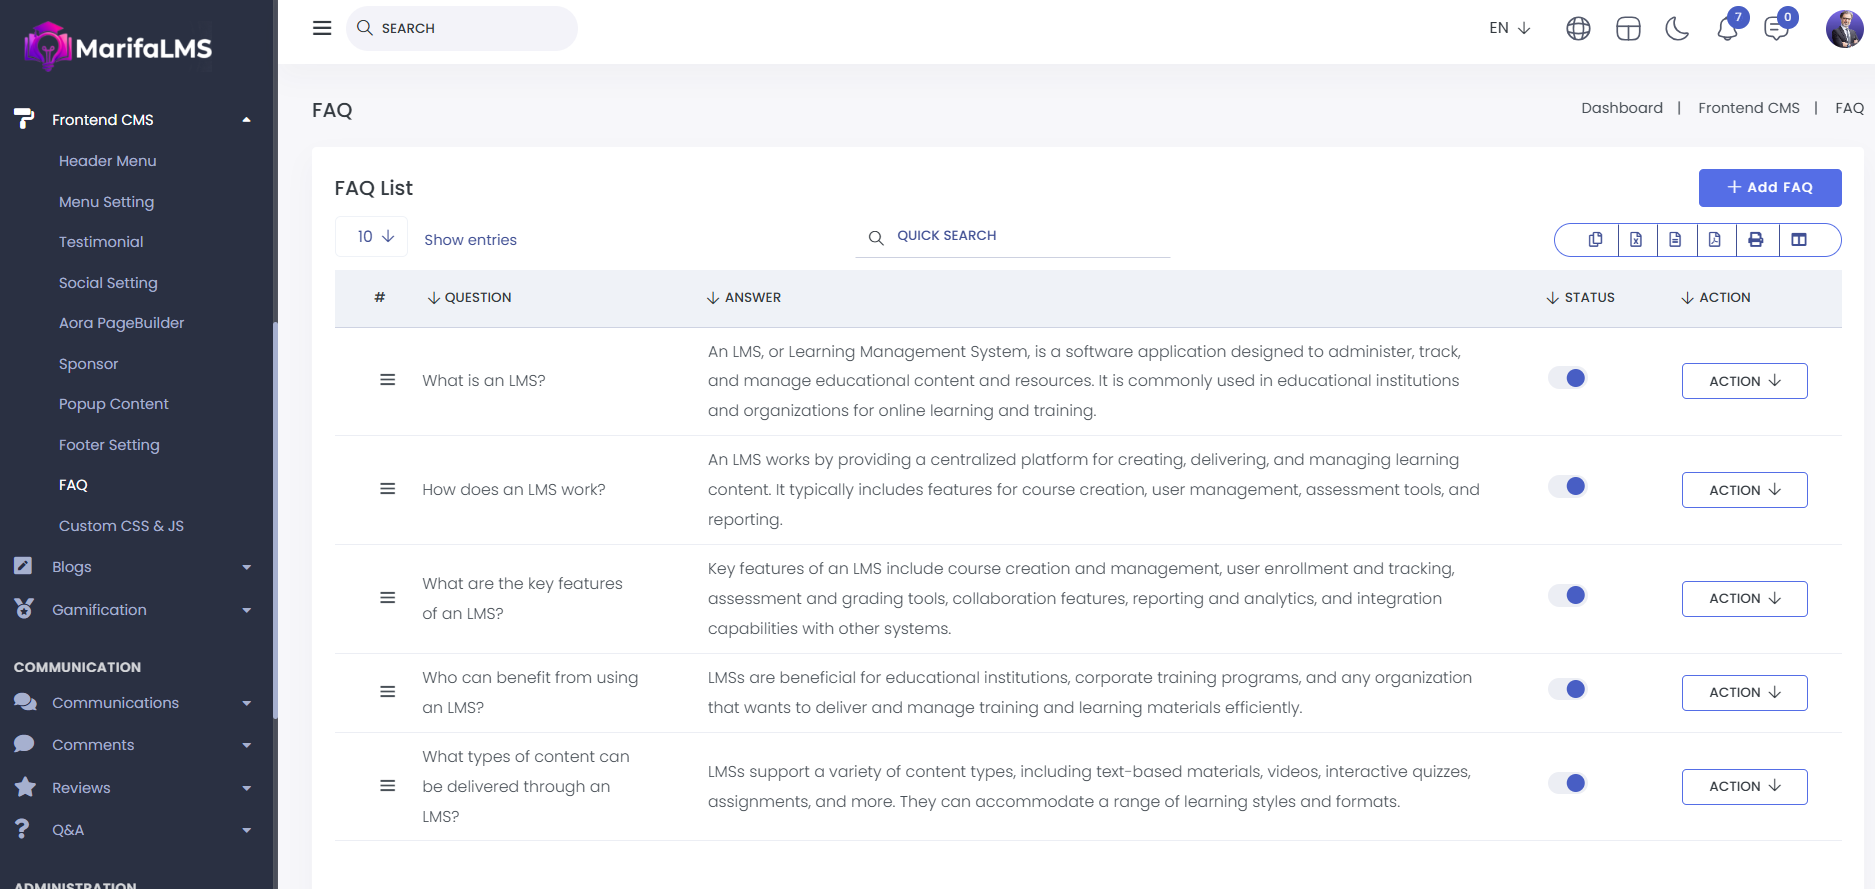This screenshot has height=889, width=1875.
Task: Open the notifications bell
Action: pos(1727,29)
